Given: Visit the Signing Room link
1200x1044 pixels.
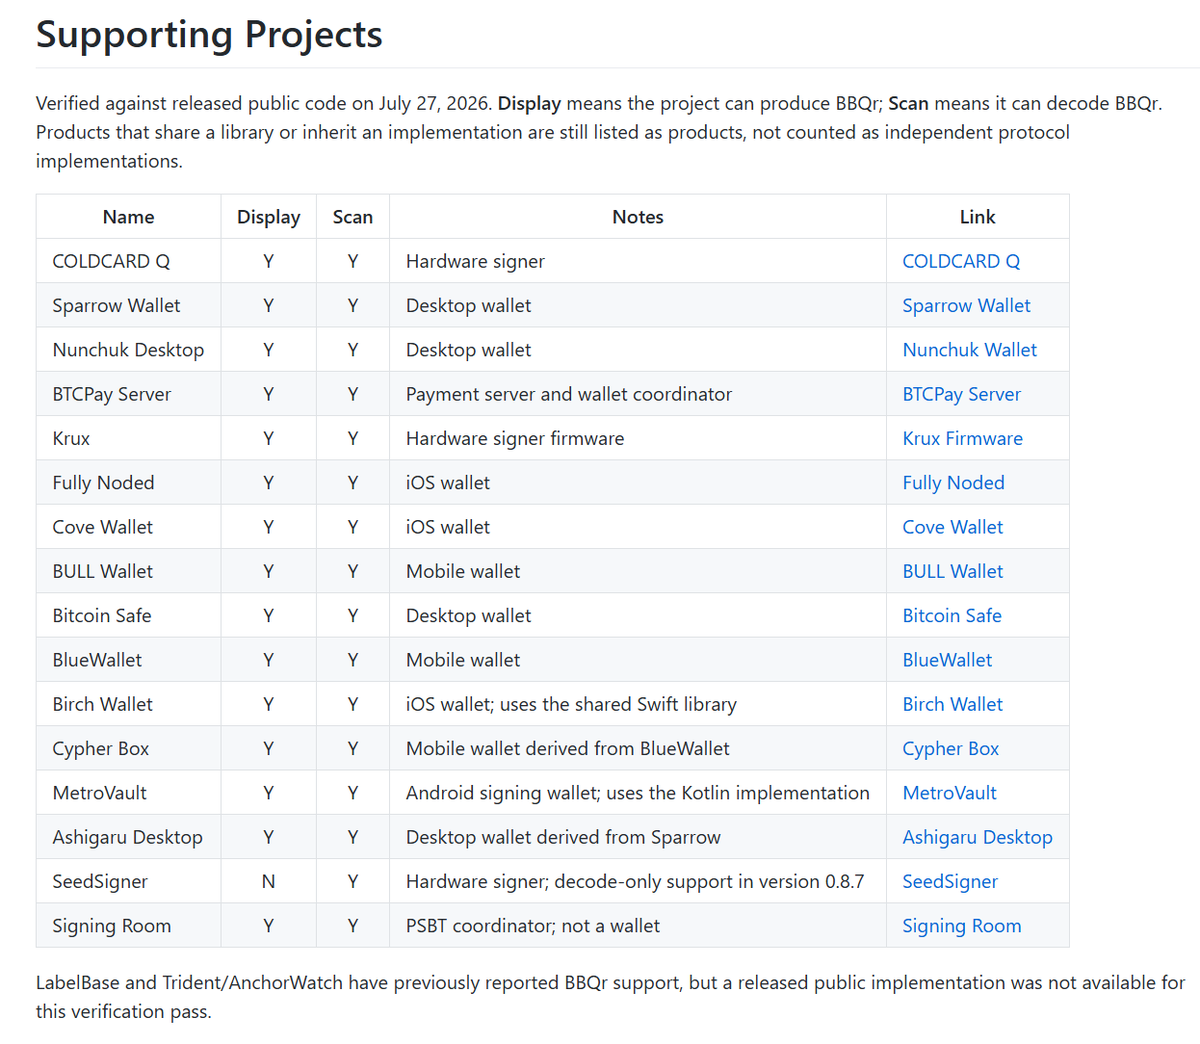Looking at the screenshot, I should 961,926.
